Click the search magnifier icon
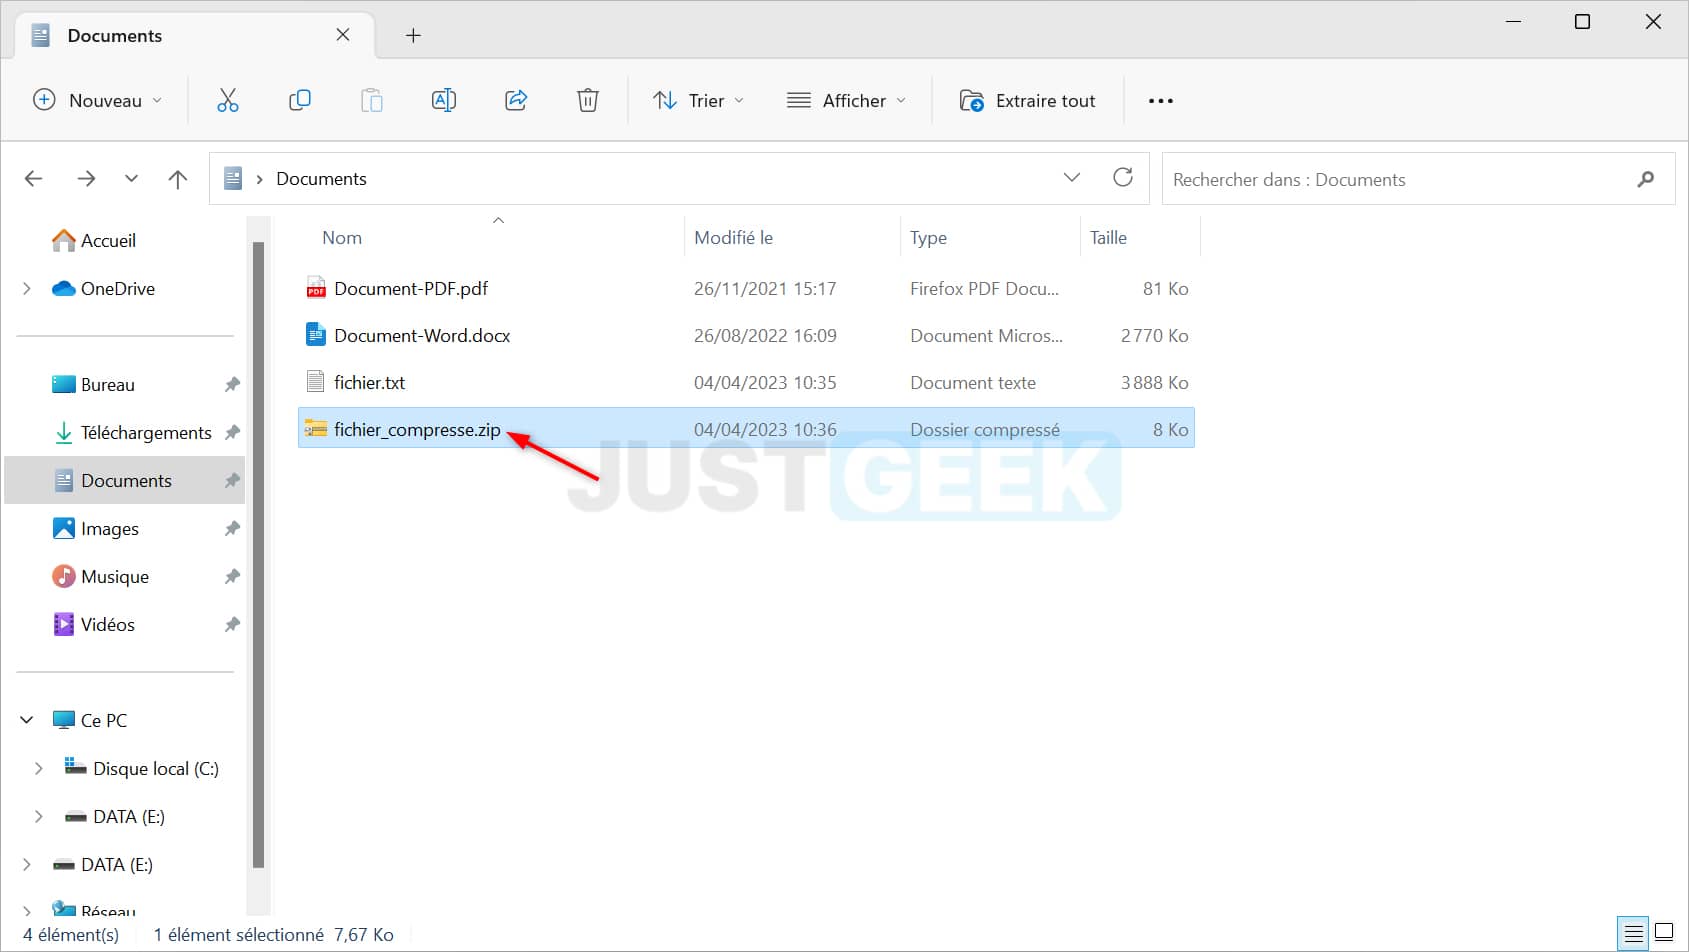 1645,179
